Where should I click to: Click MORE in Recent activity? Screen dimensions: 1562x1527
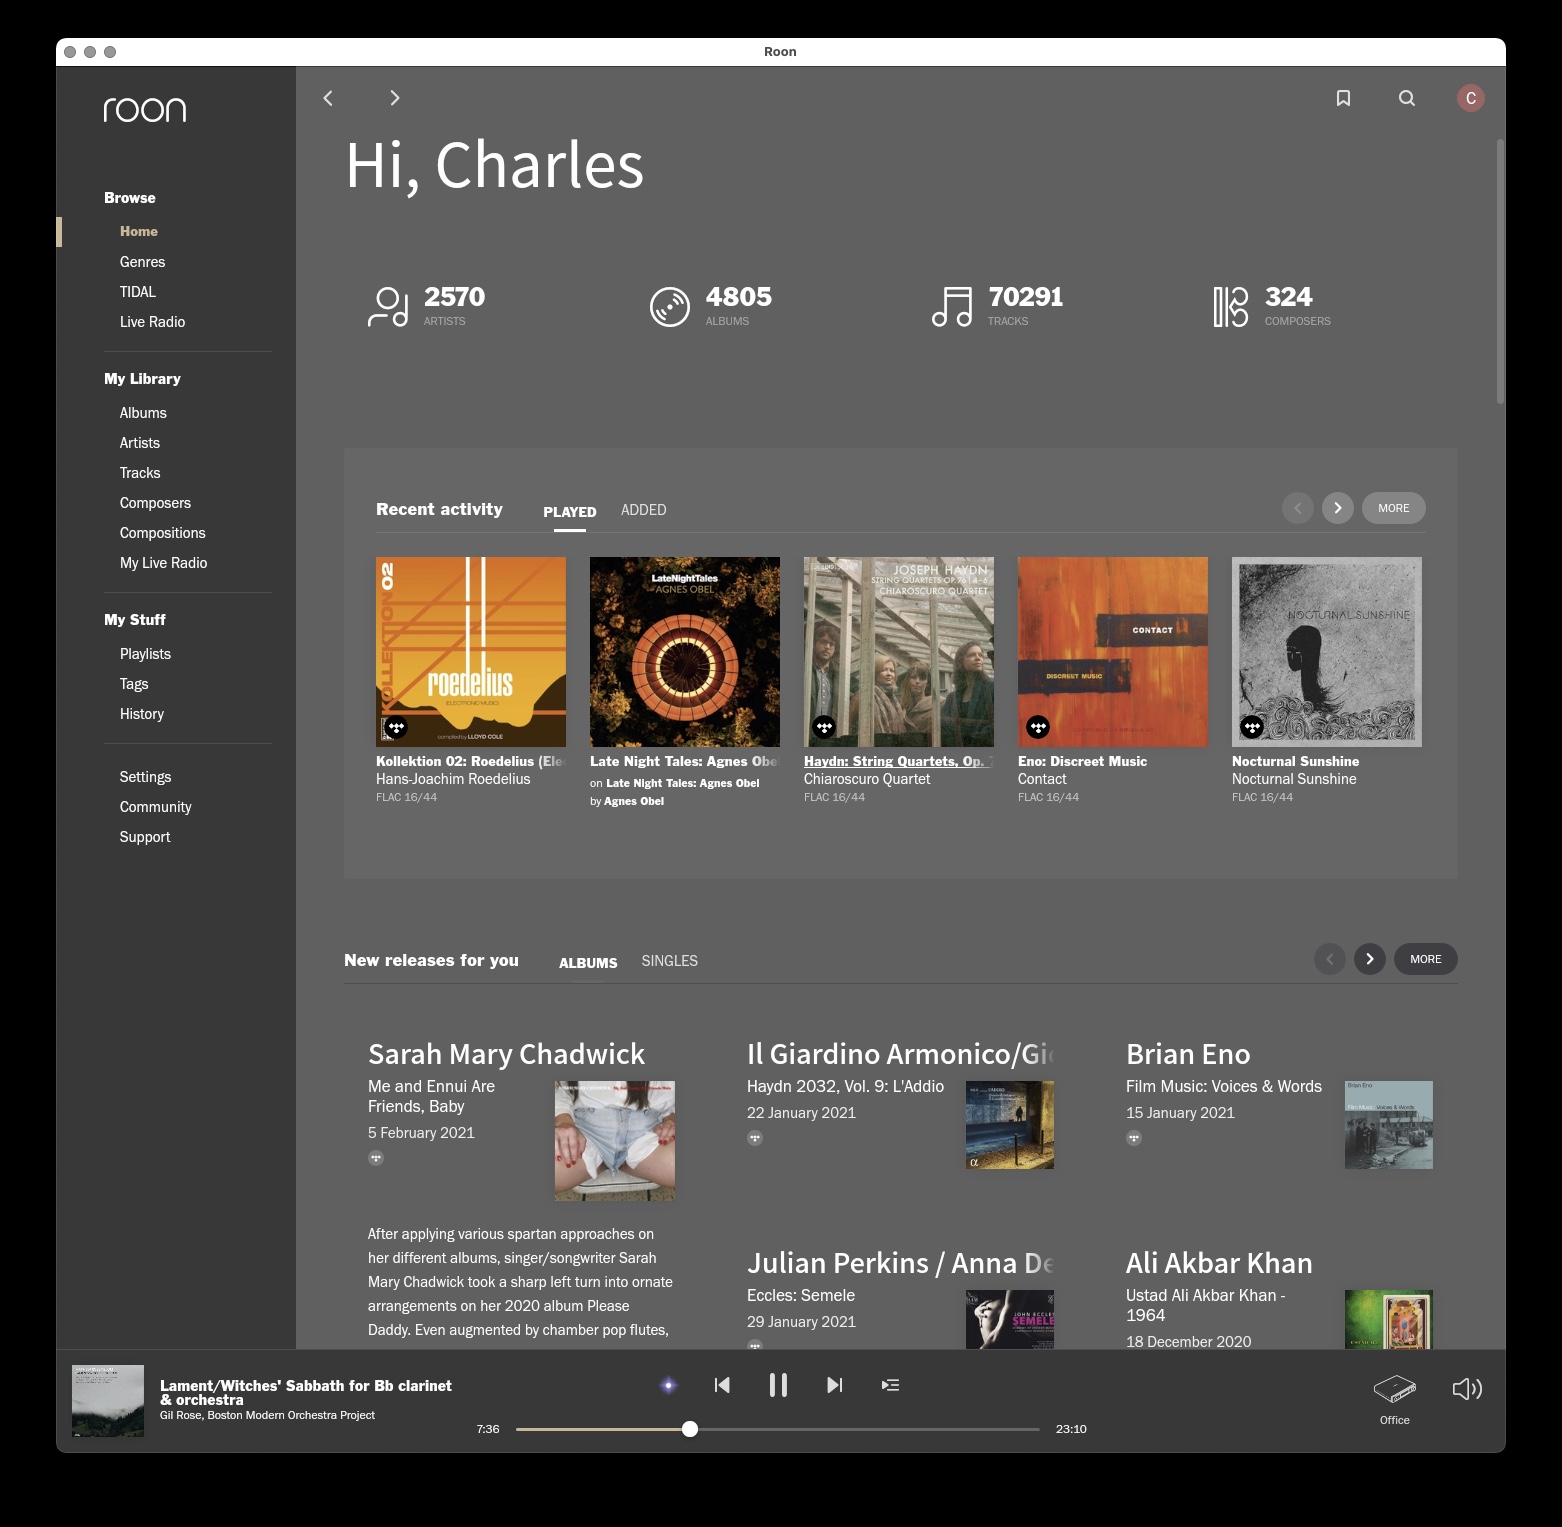1394,508
